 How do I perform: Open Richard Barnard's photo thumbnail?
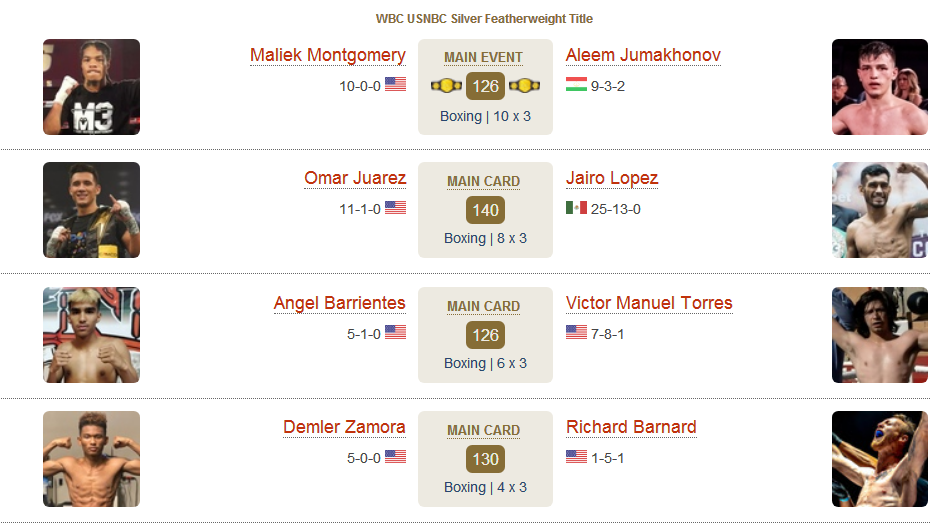[x=880, y=459]
